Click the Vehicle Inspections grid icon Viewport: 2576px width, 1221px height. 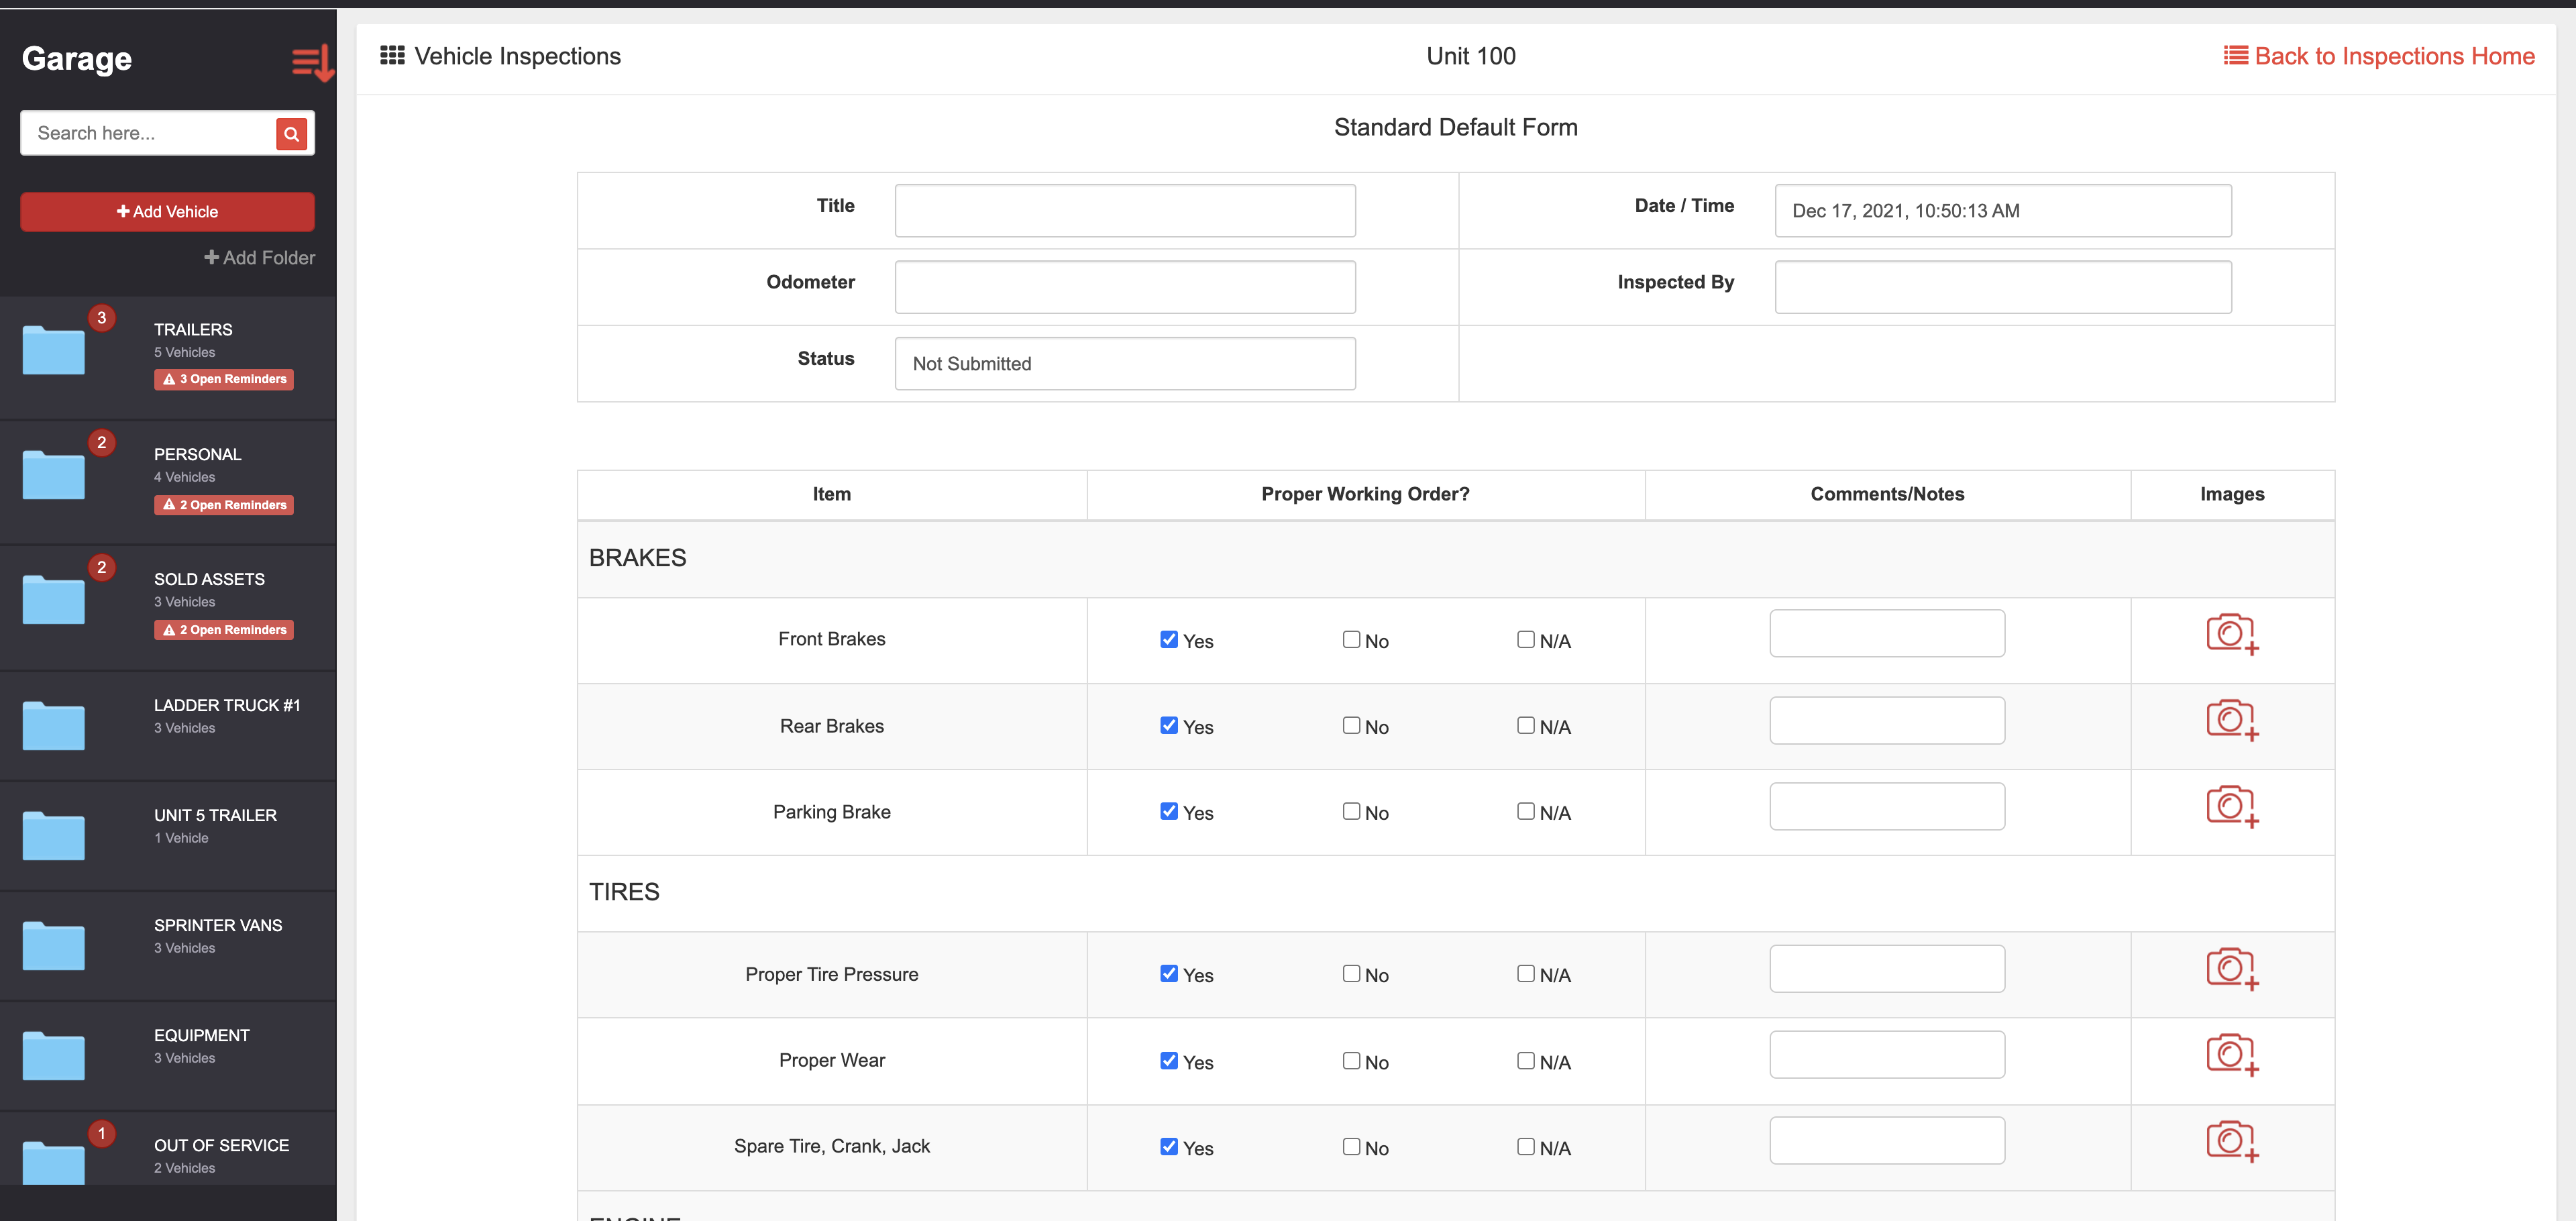tap(392, 55)
